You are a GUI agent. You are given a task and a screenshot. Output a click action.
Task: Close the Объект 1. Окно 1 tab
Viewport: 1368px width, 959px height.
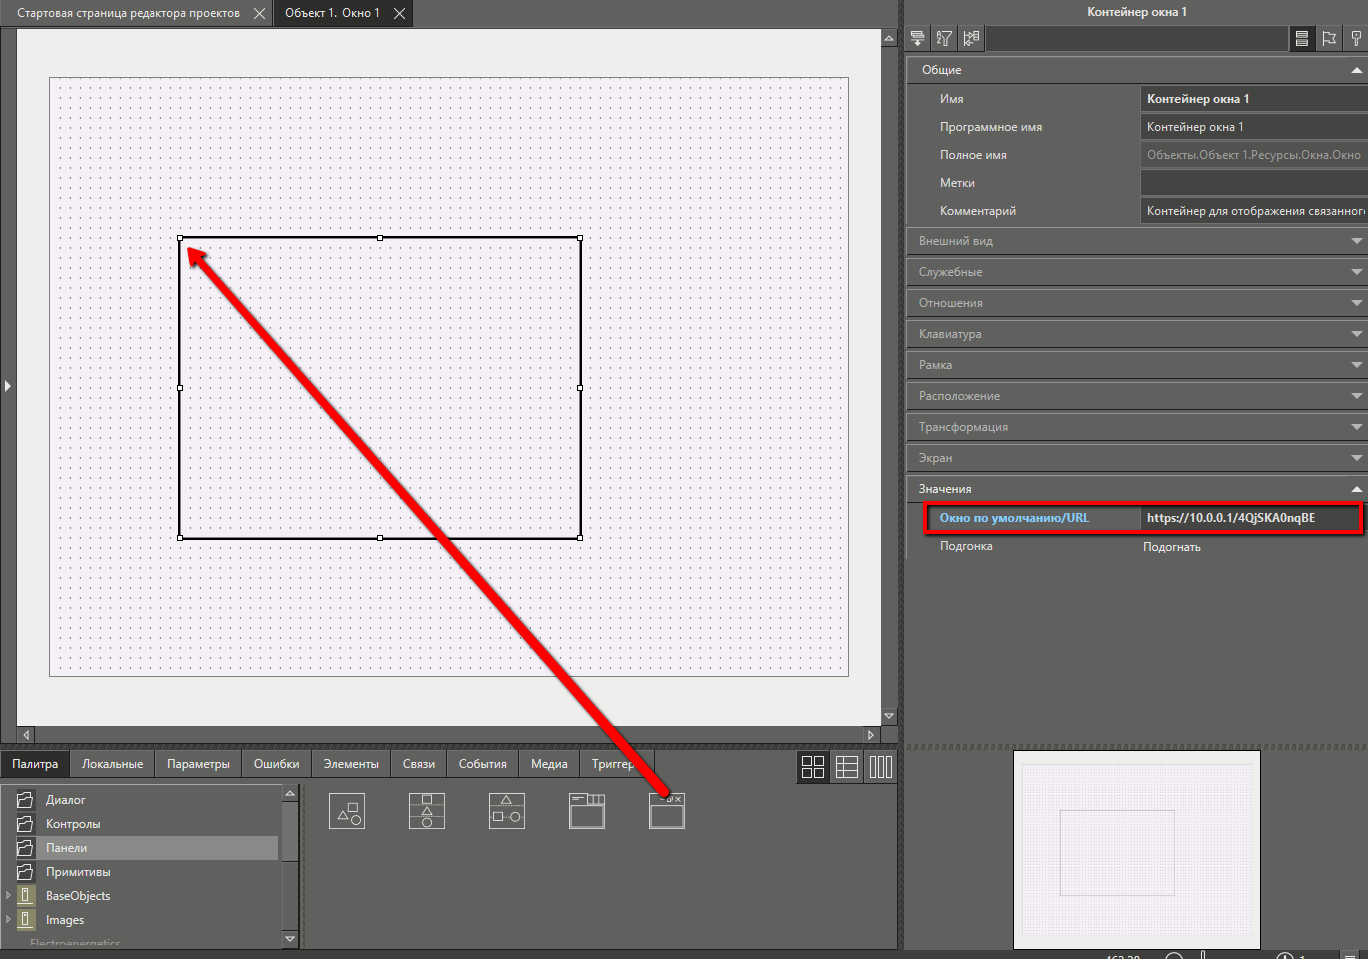[399, 14]
